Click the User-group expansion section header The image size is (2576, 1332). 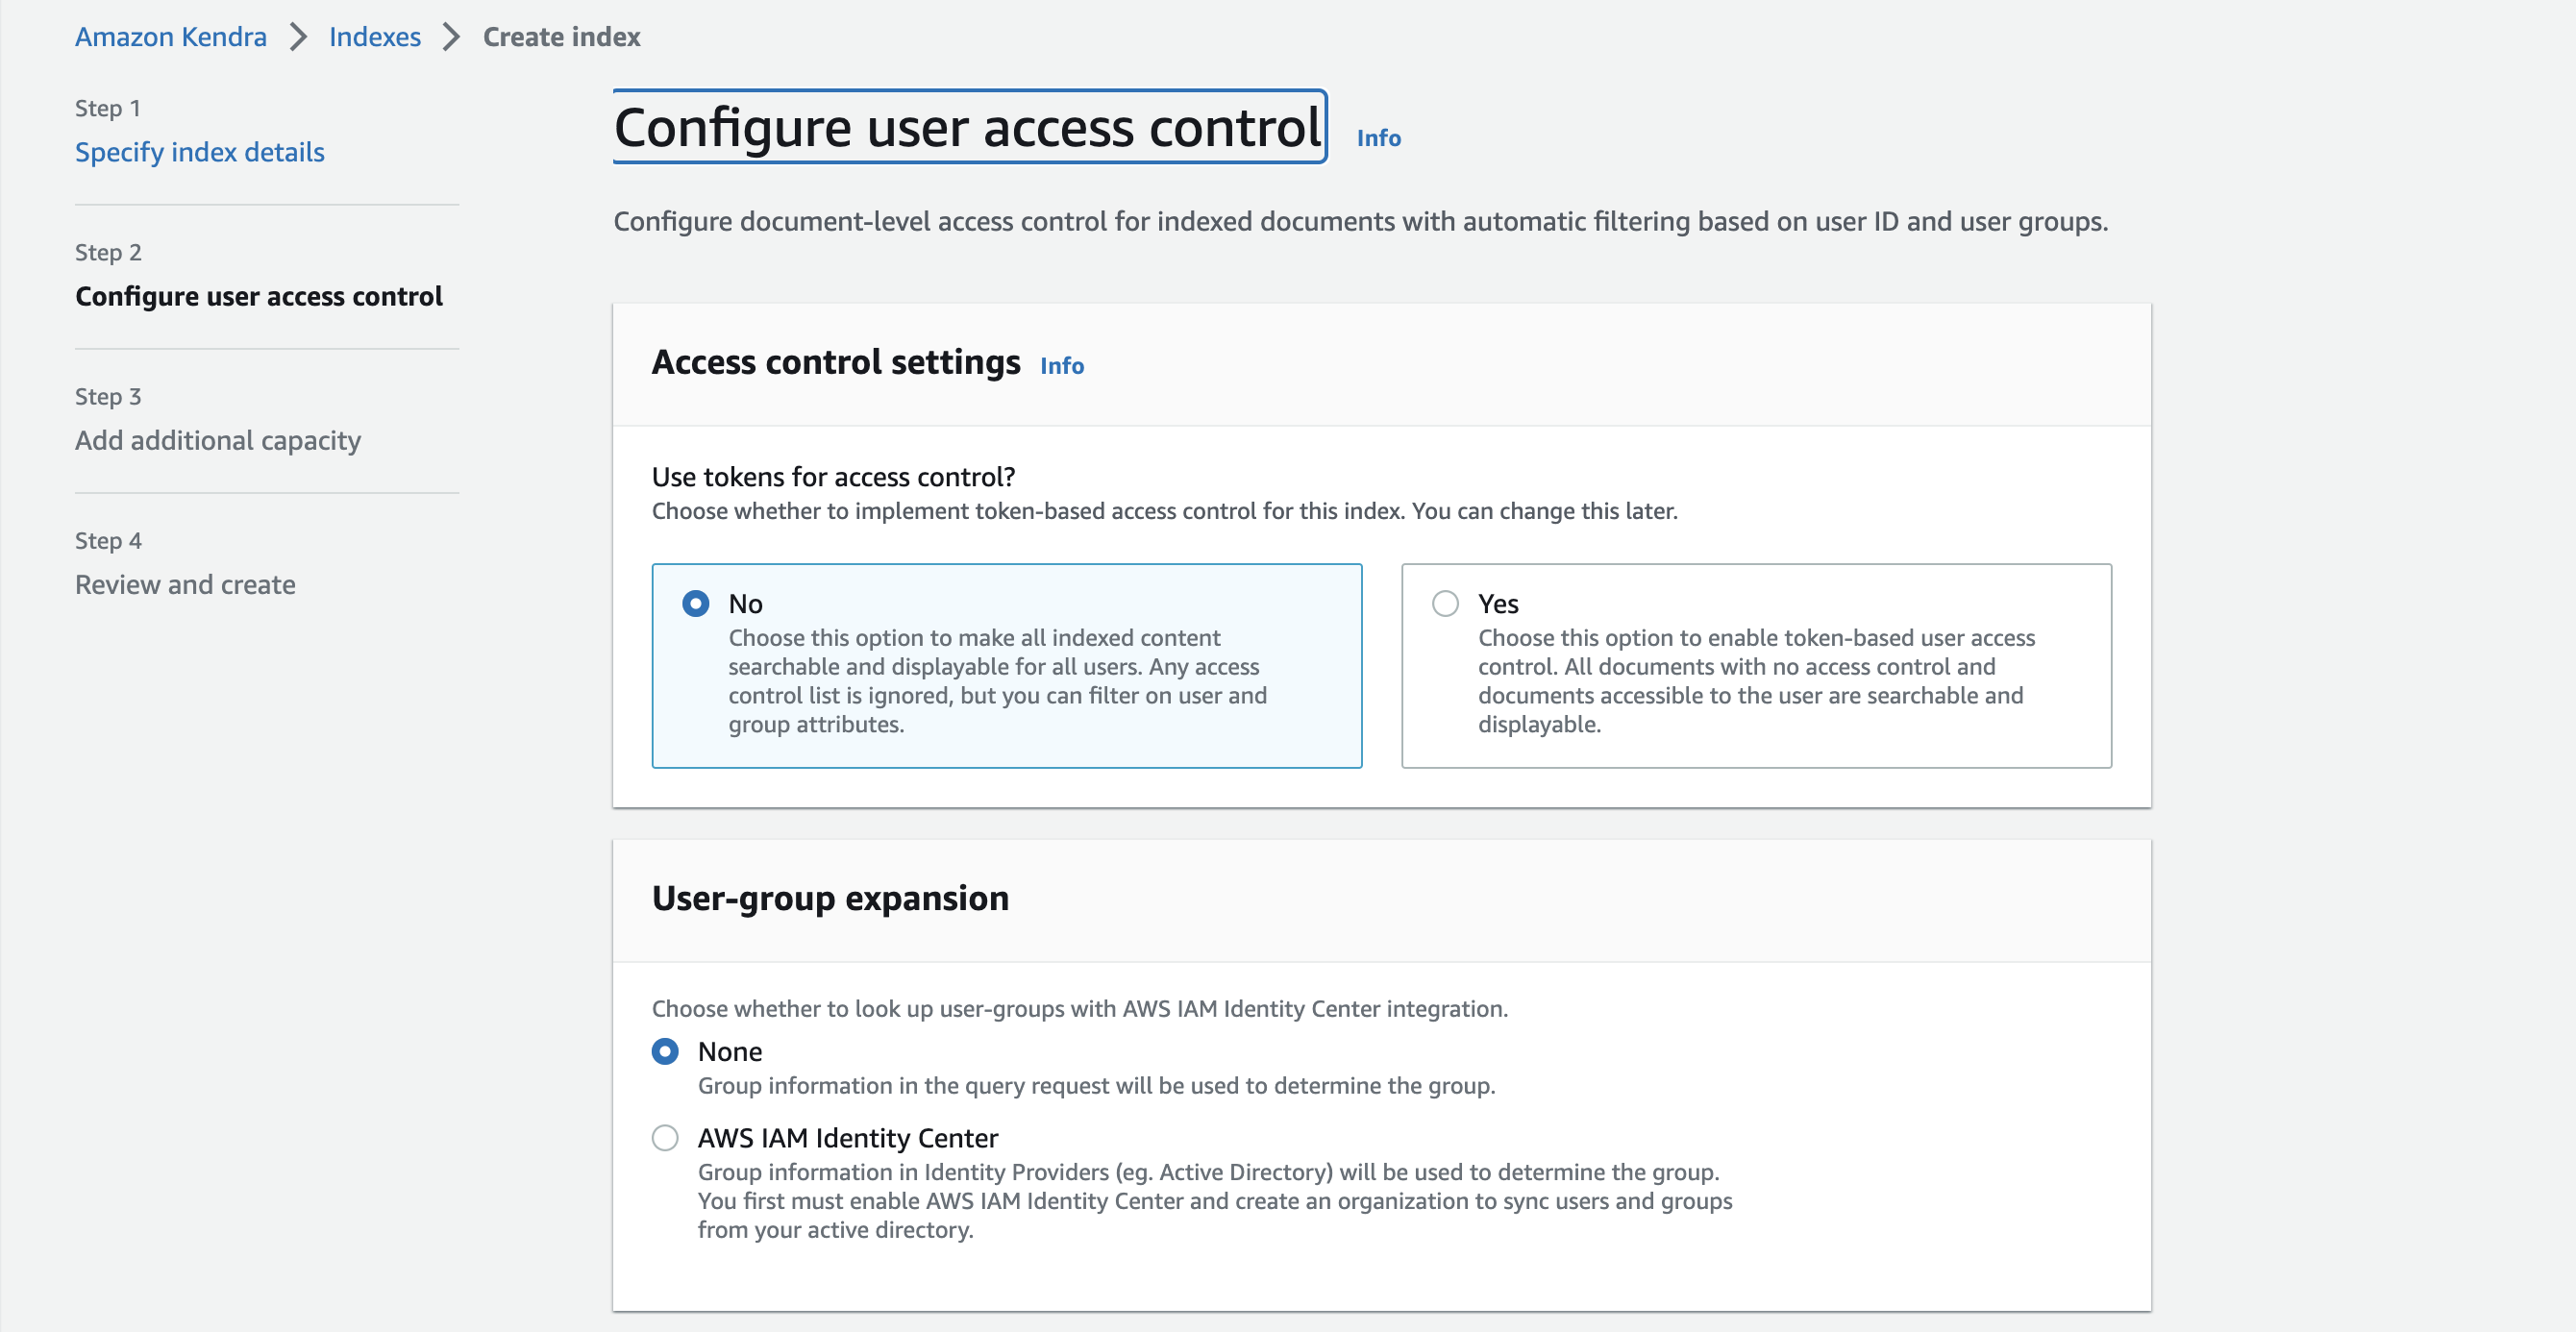829,898
